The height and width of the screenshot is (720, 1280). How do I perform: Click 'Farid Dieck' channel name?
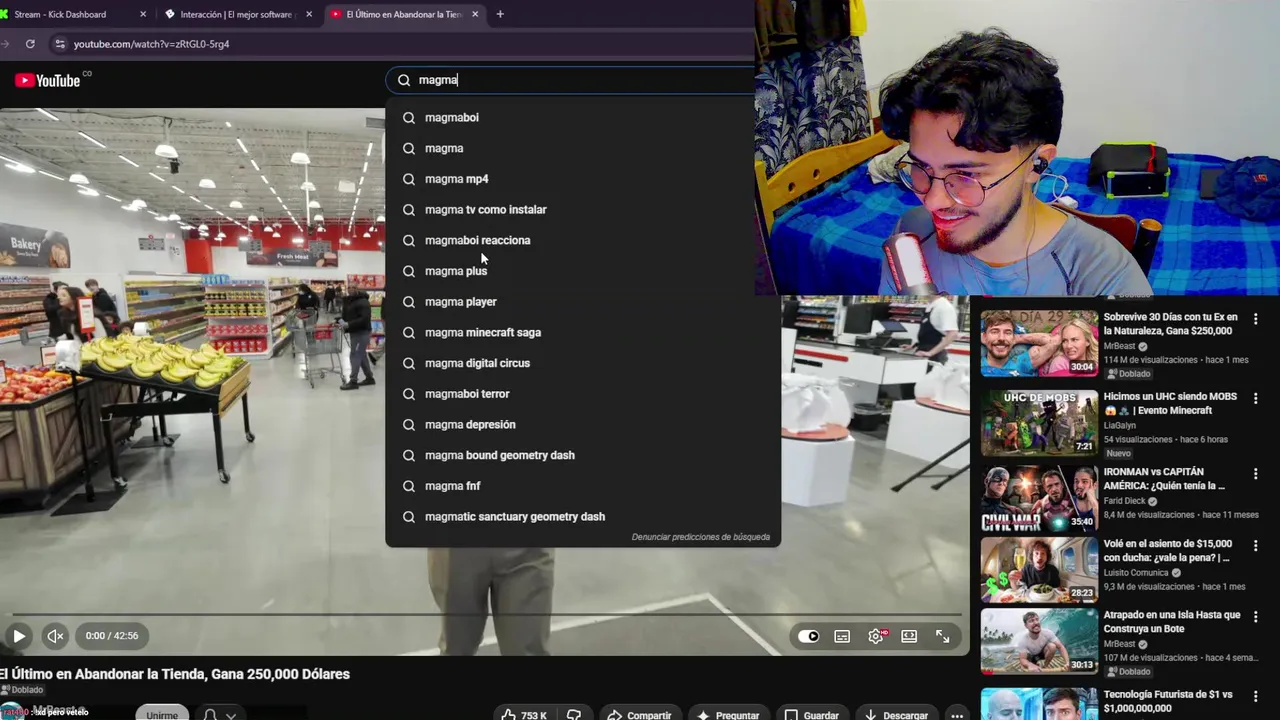tap(1125, 501)
